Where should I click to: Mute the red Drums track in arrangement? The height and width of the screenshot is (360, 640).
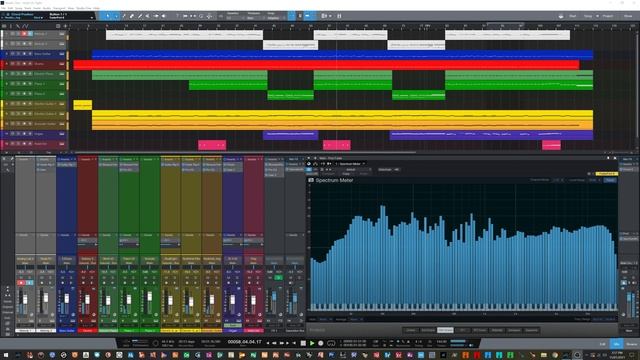coord(12,64)
